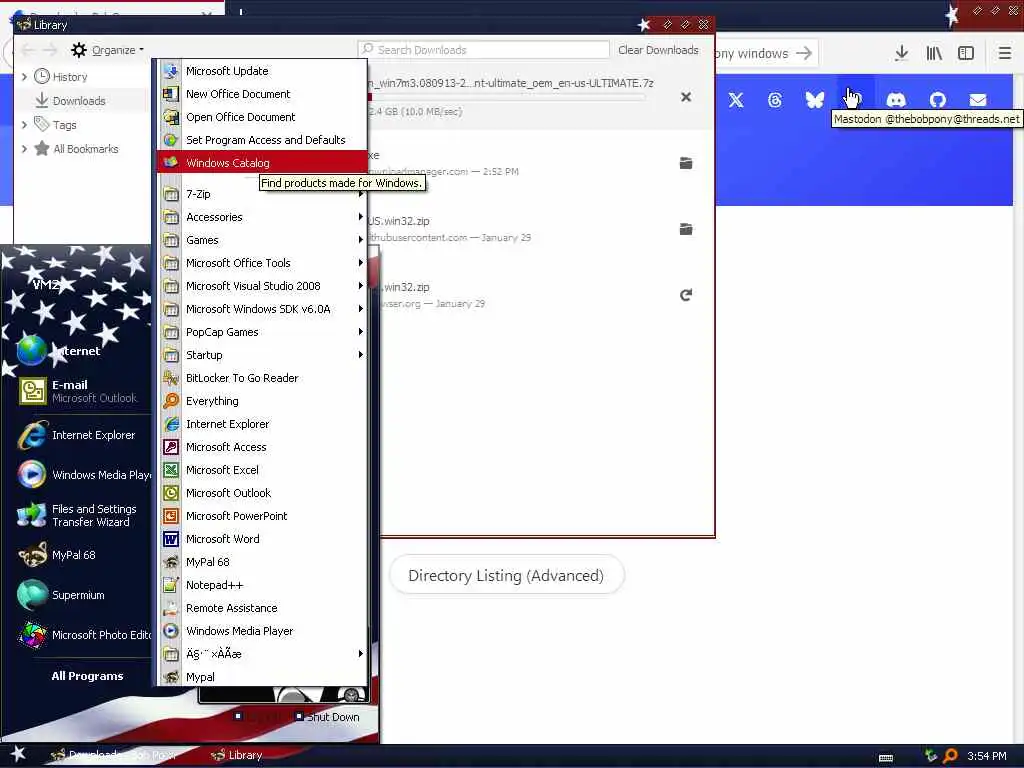
Task: Expand the Tags tree item
Action: coord(24,125)
